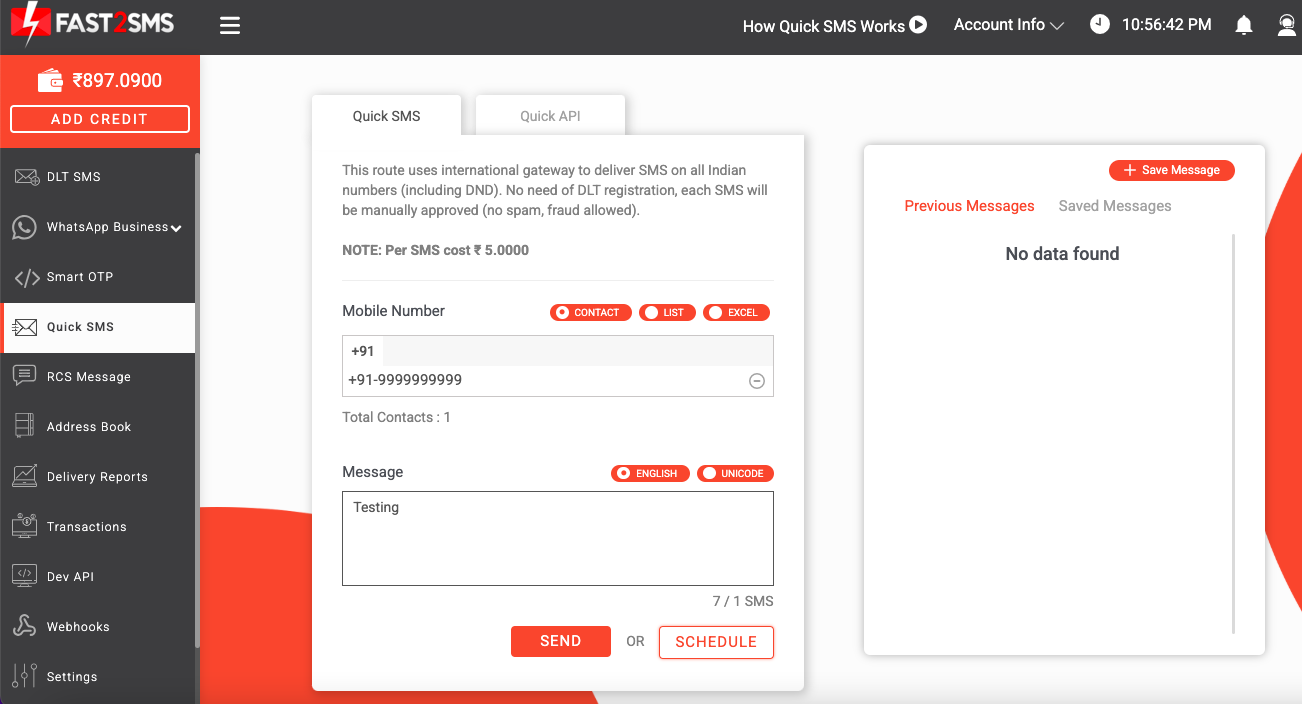Click the mobile number input field
Image resolution: width=1302 pixels, height=704 pixels.
tap(577, 351)
